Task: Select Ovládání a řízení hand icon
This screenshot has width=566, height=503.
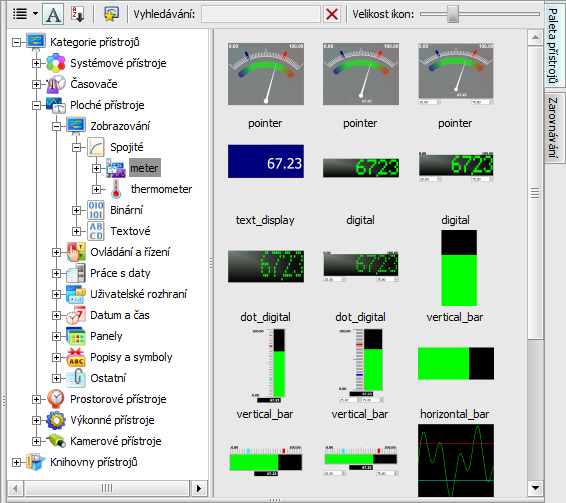Action: click(x=76, y=252)
